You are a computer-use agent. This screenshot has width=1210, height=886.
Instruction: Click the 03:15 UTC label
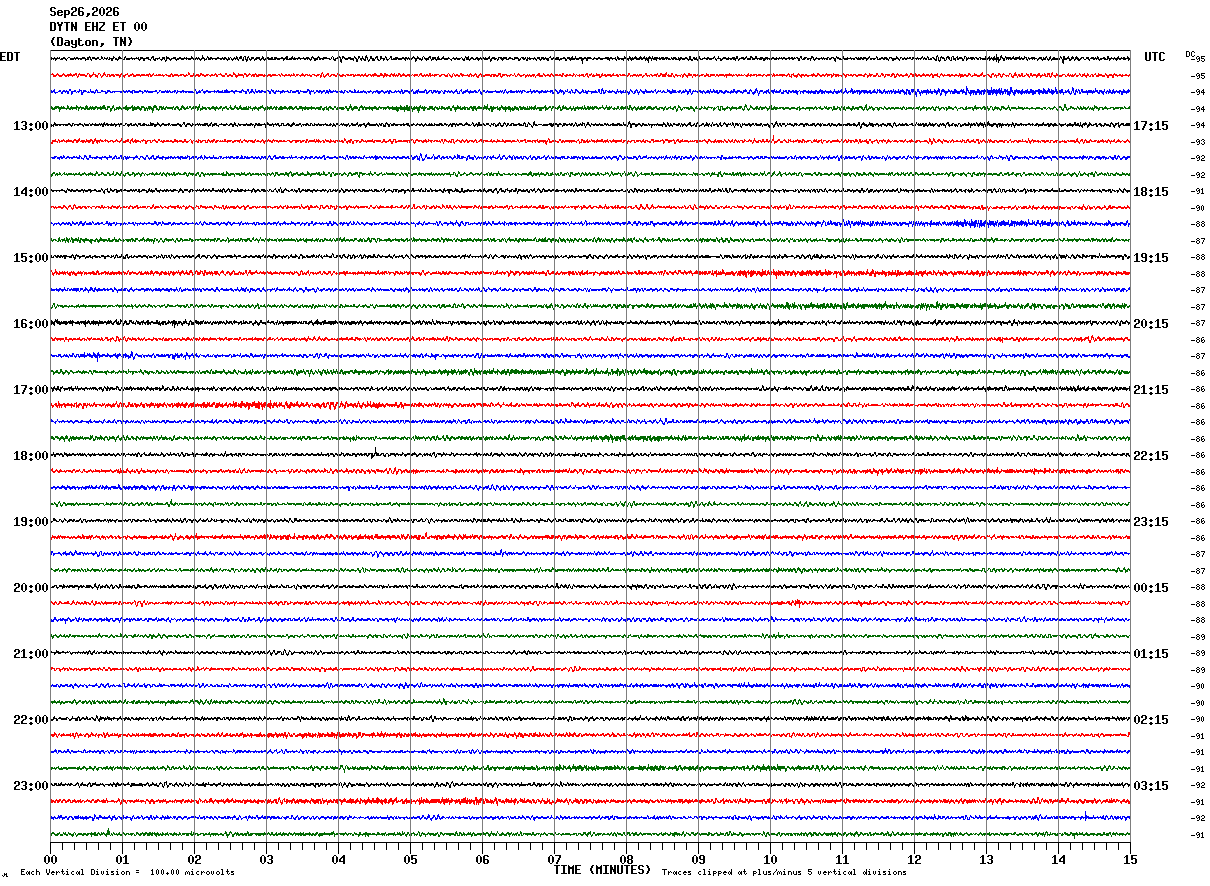tap(1151, 786)
